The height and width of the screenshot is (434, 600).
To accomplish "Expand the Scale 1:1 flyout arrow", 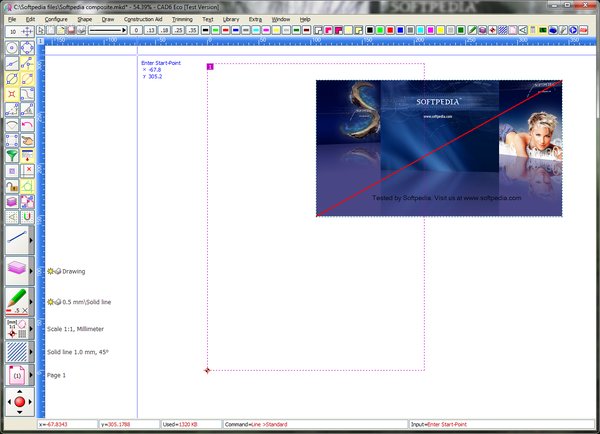I will [x=31, y=329].
